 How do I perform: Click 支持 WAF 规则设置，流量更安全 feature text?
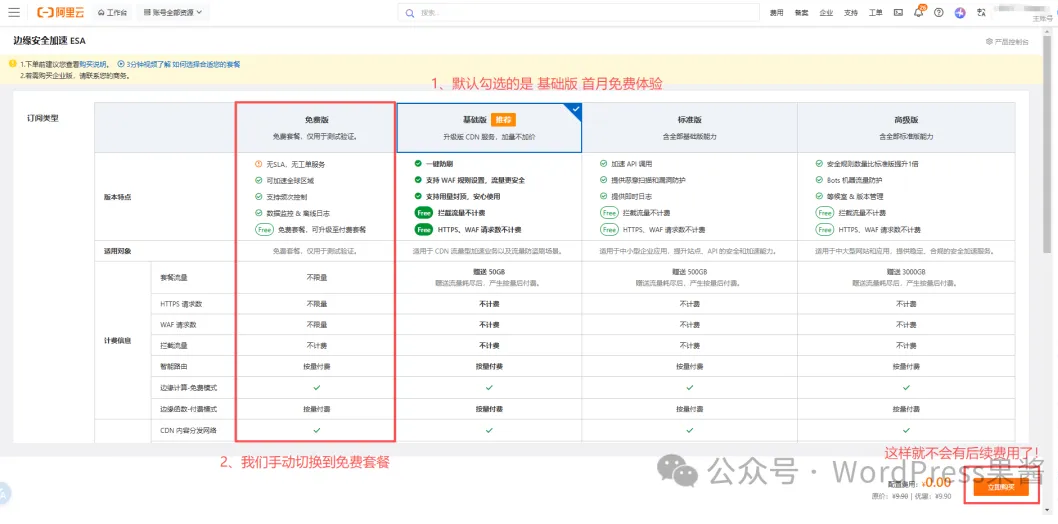click(x=475, y=180)
